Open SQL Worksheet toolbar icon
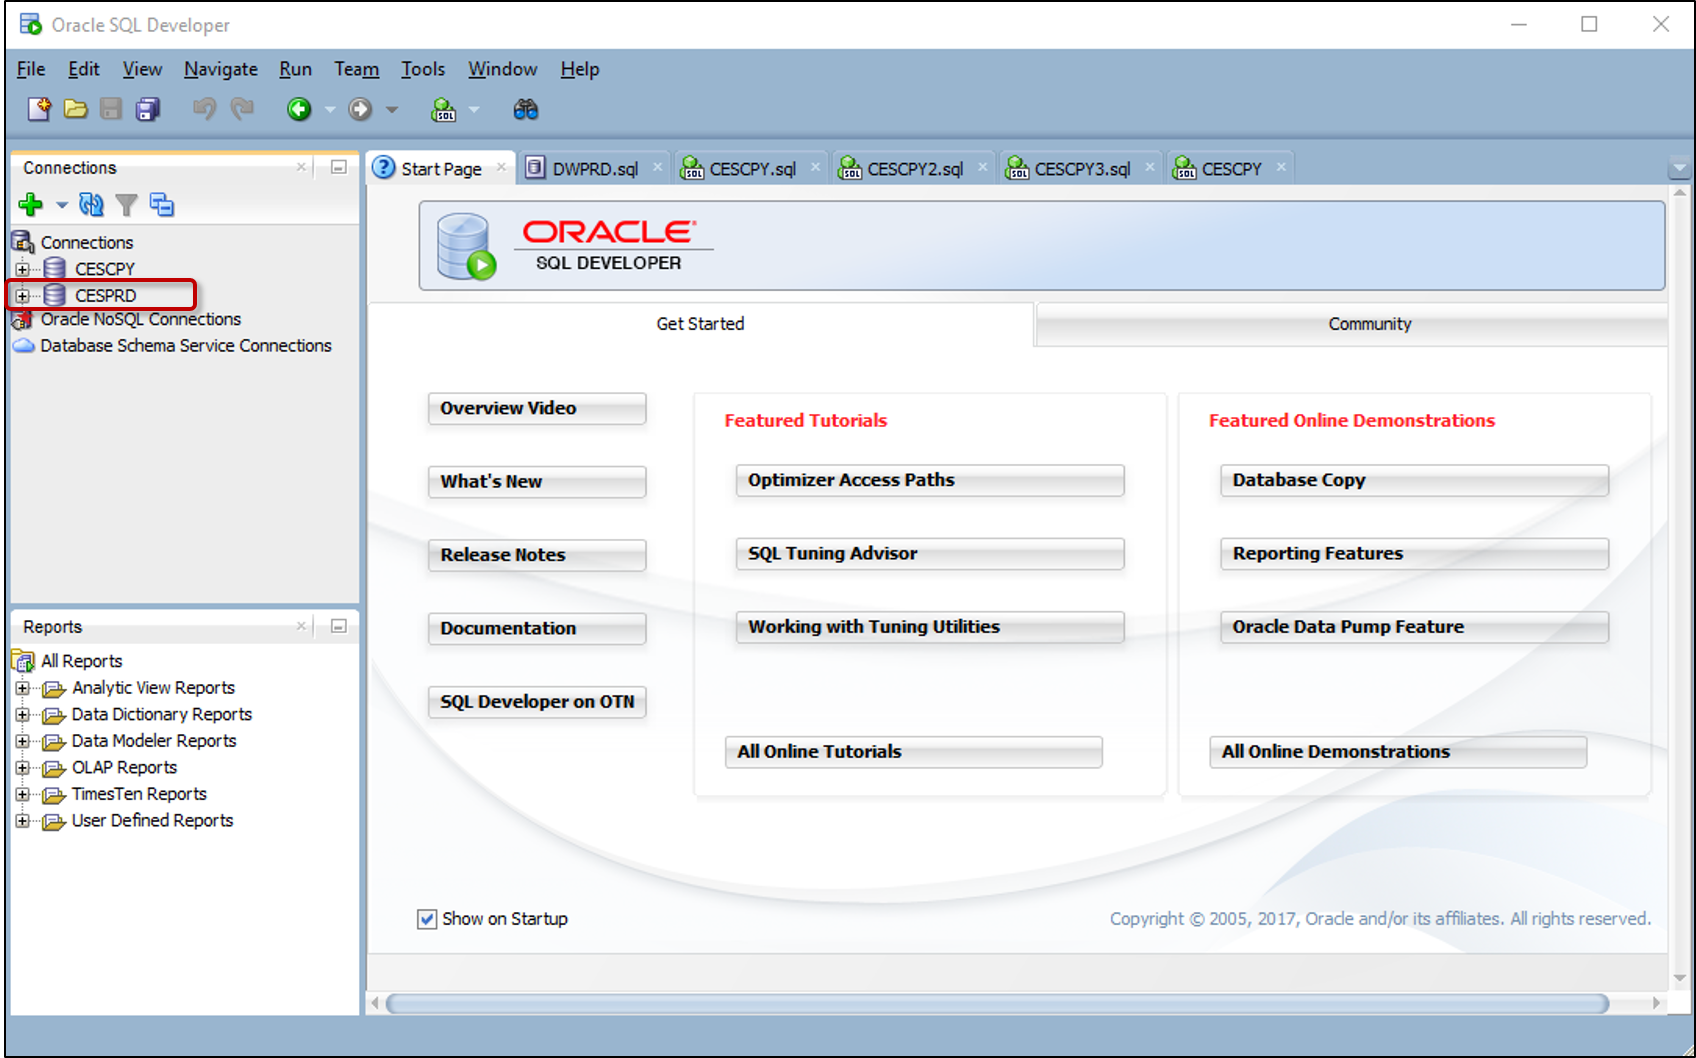 (443, 109)
